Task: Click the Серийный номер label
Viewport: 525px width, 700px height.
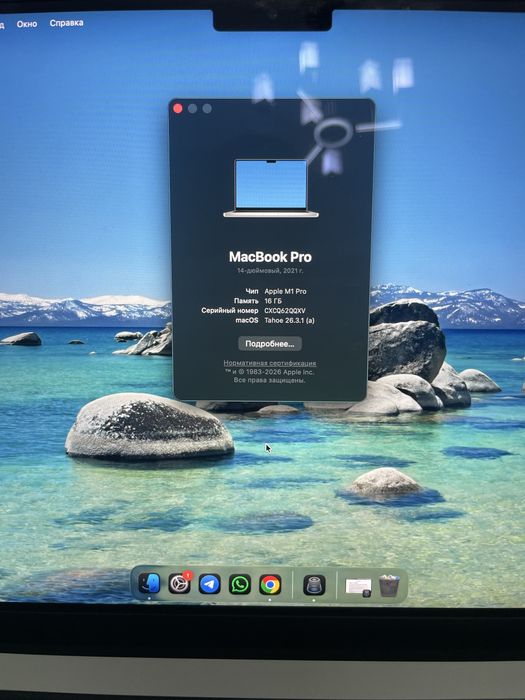Action: [x=229, y=310]
